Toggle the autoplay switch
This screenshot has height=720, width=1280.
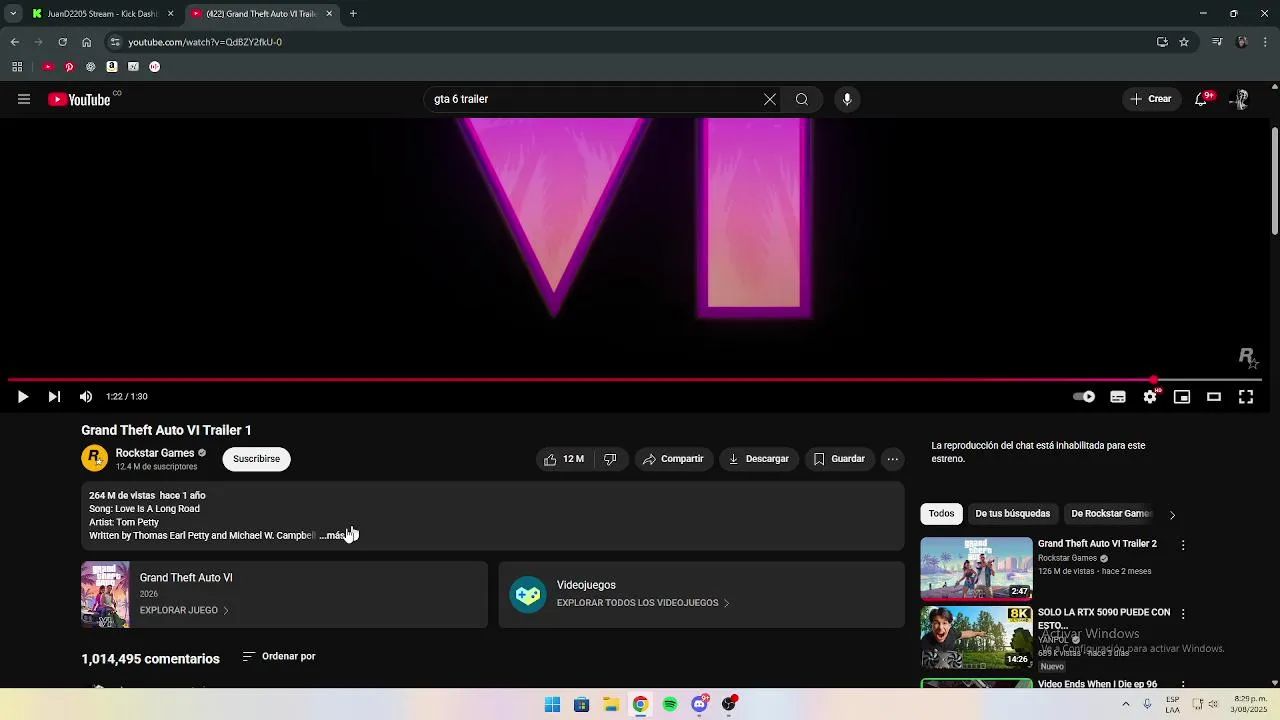coord(1084,397)
